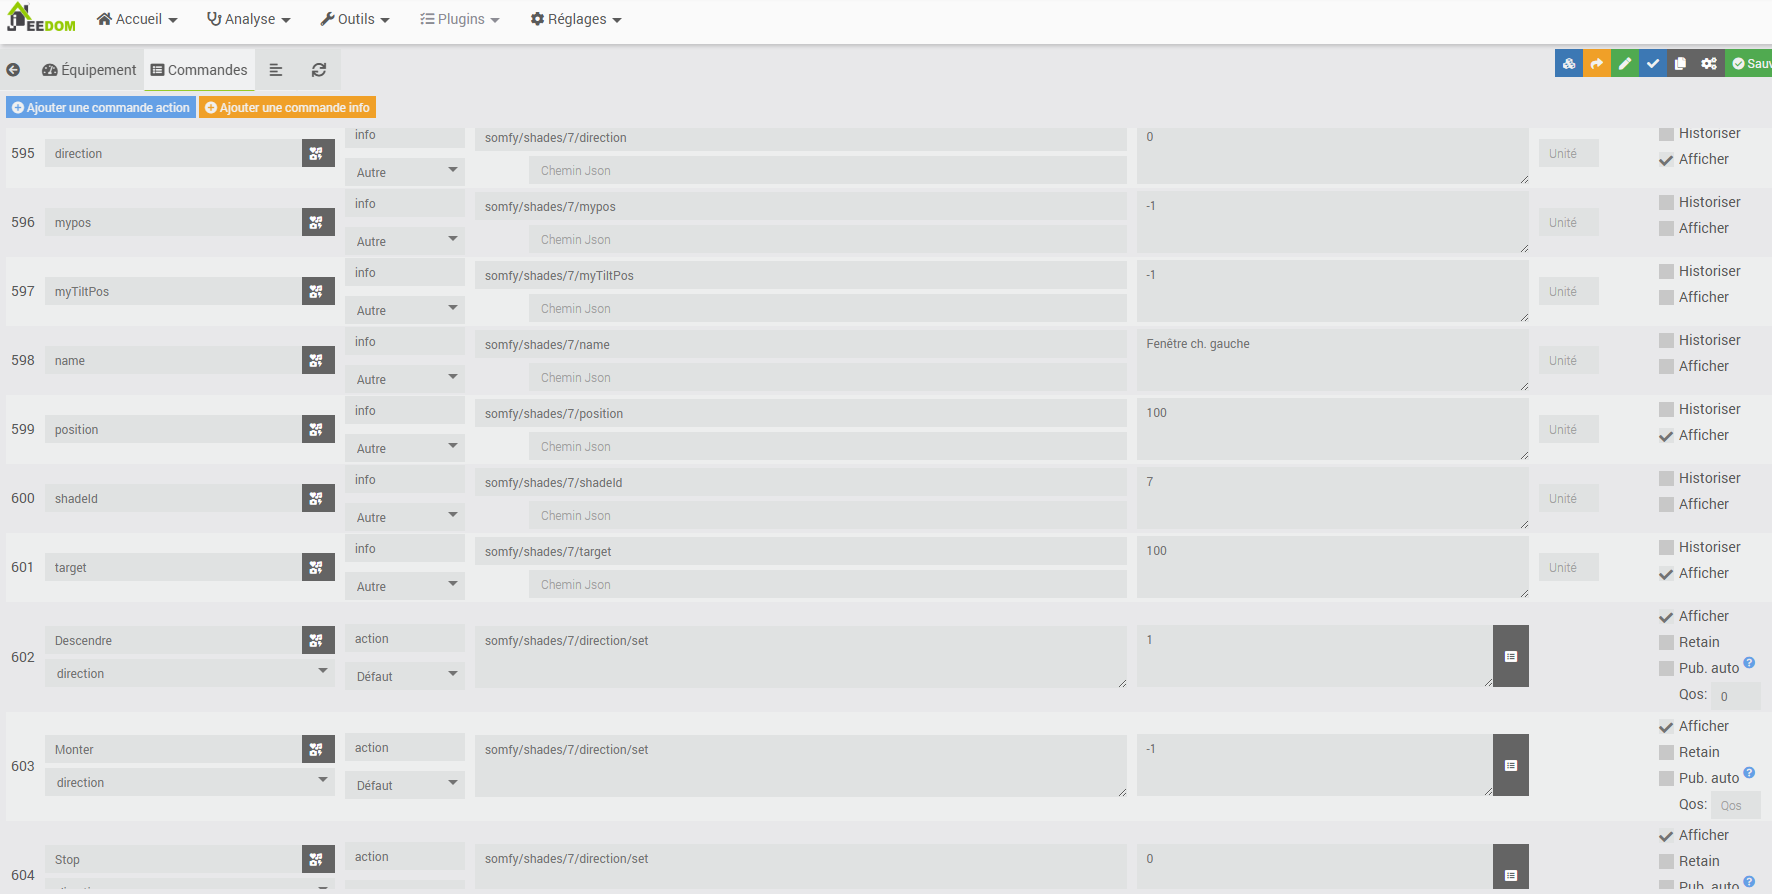Check Afficher for mypos command
The height and width of the screenshot is (894, 1772).
[x=1666, y=229]
